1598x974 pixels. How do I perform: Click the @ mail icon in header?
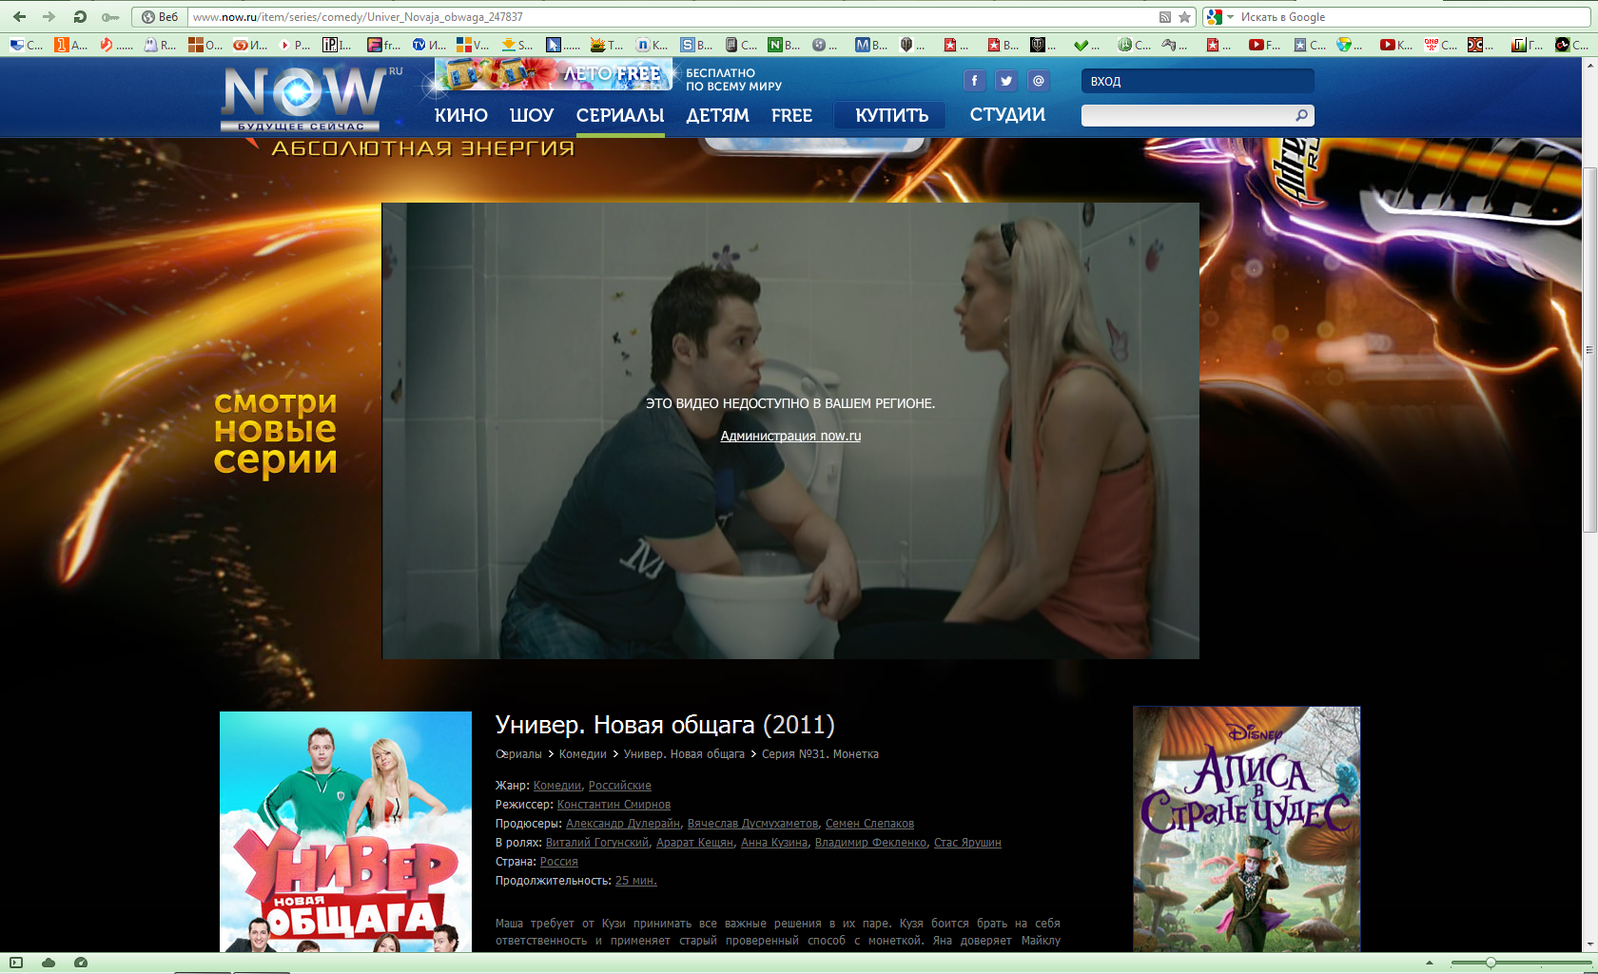tap(1038, 81)
